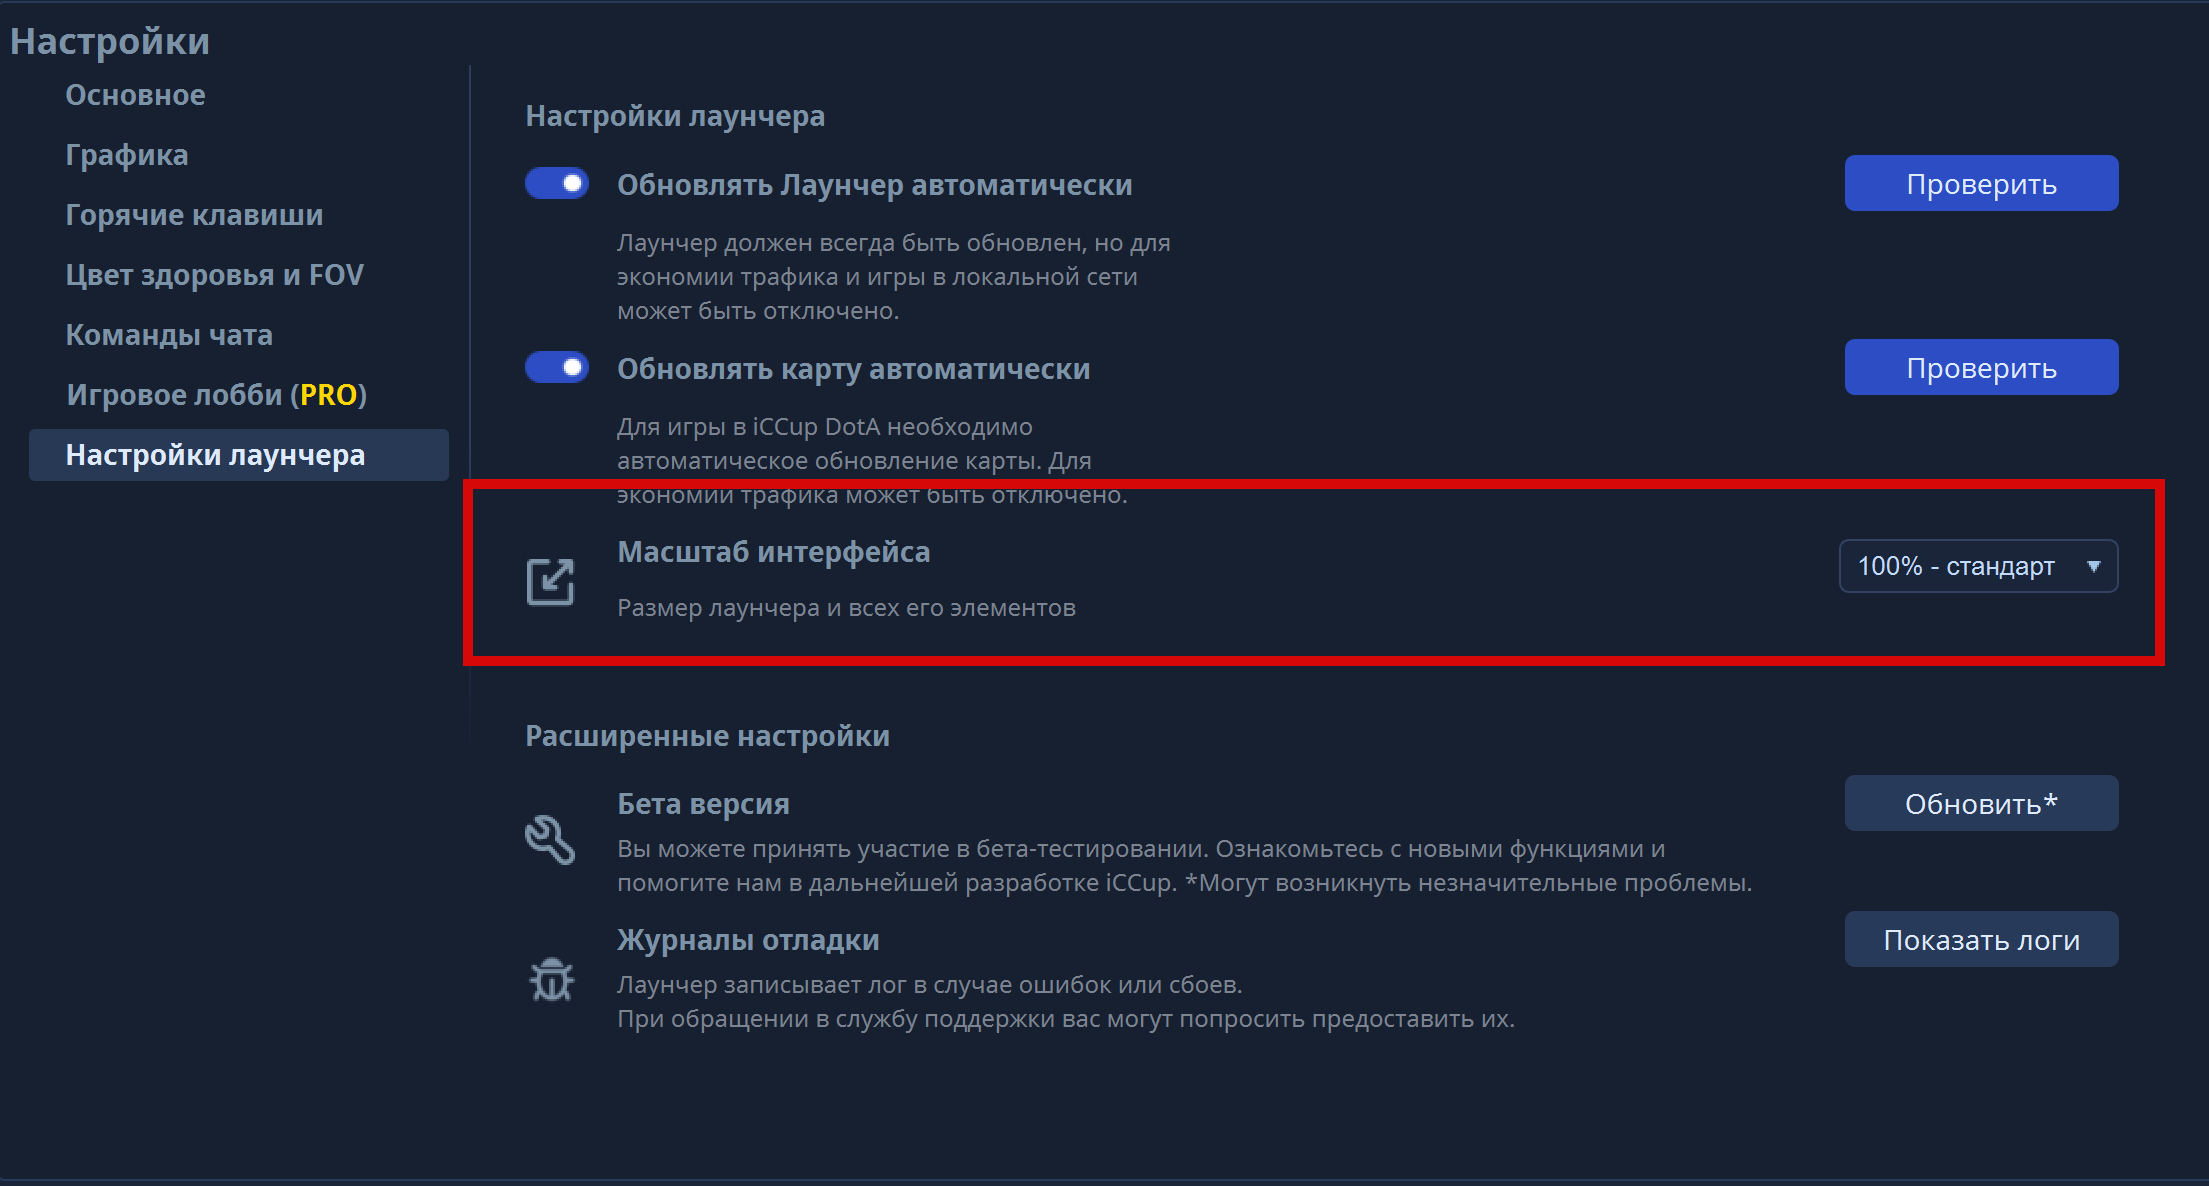Image resolution: width=2209 pixels, height=1186 pixels.
Task: Select Настройки лаунчера sidebar item
Action: (239, 455)
